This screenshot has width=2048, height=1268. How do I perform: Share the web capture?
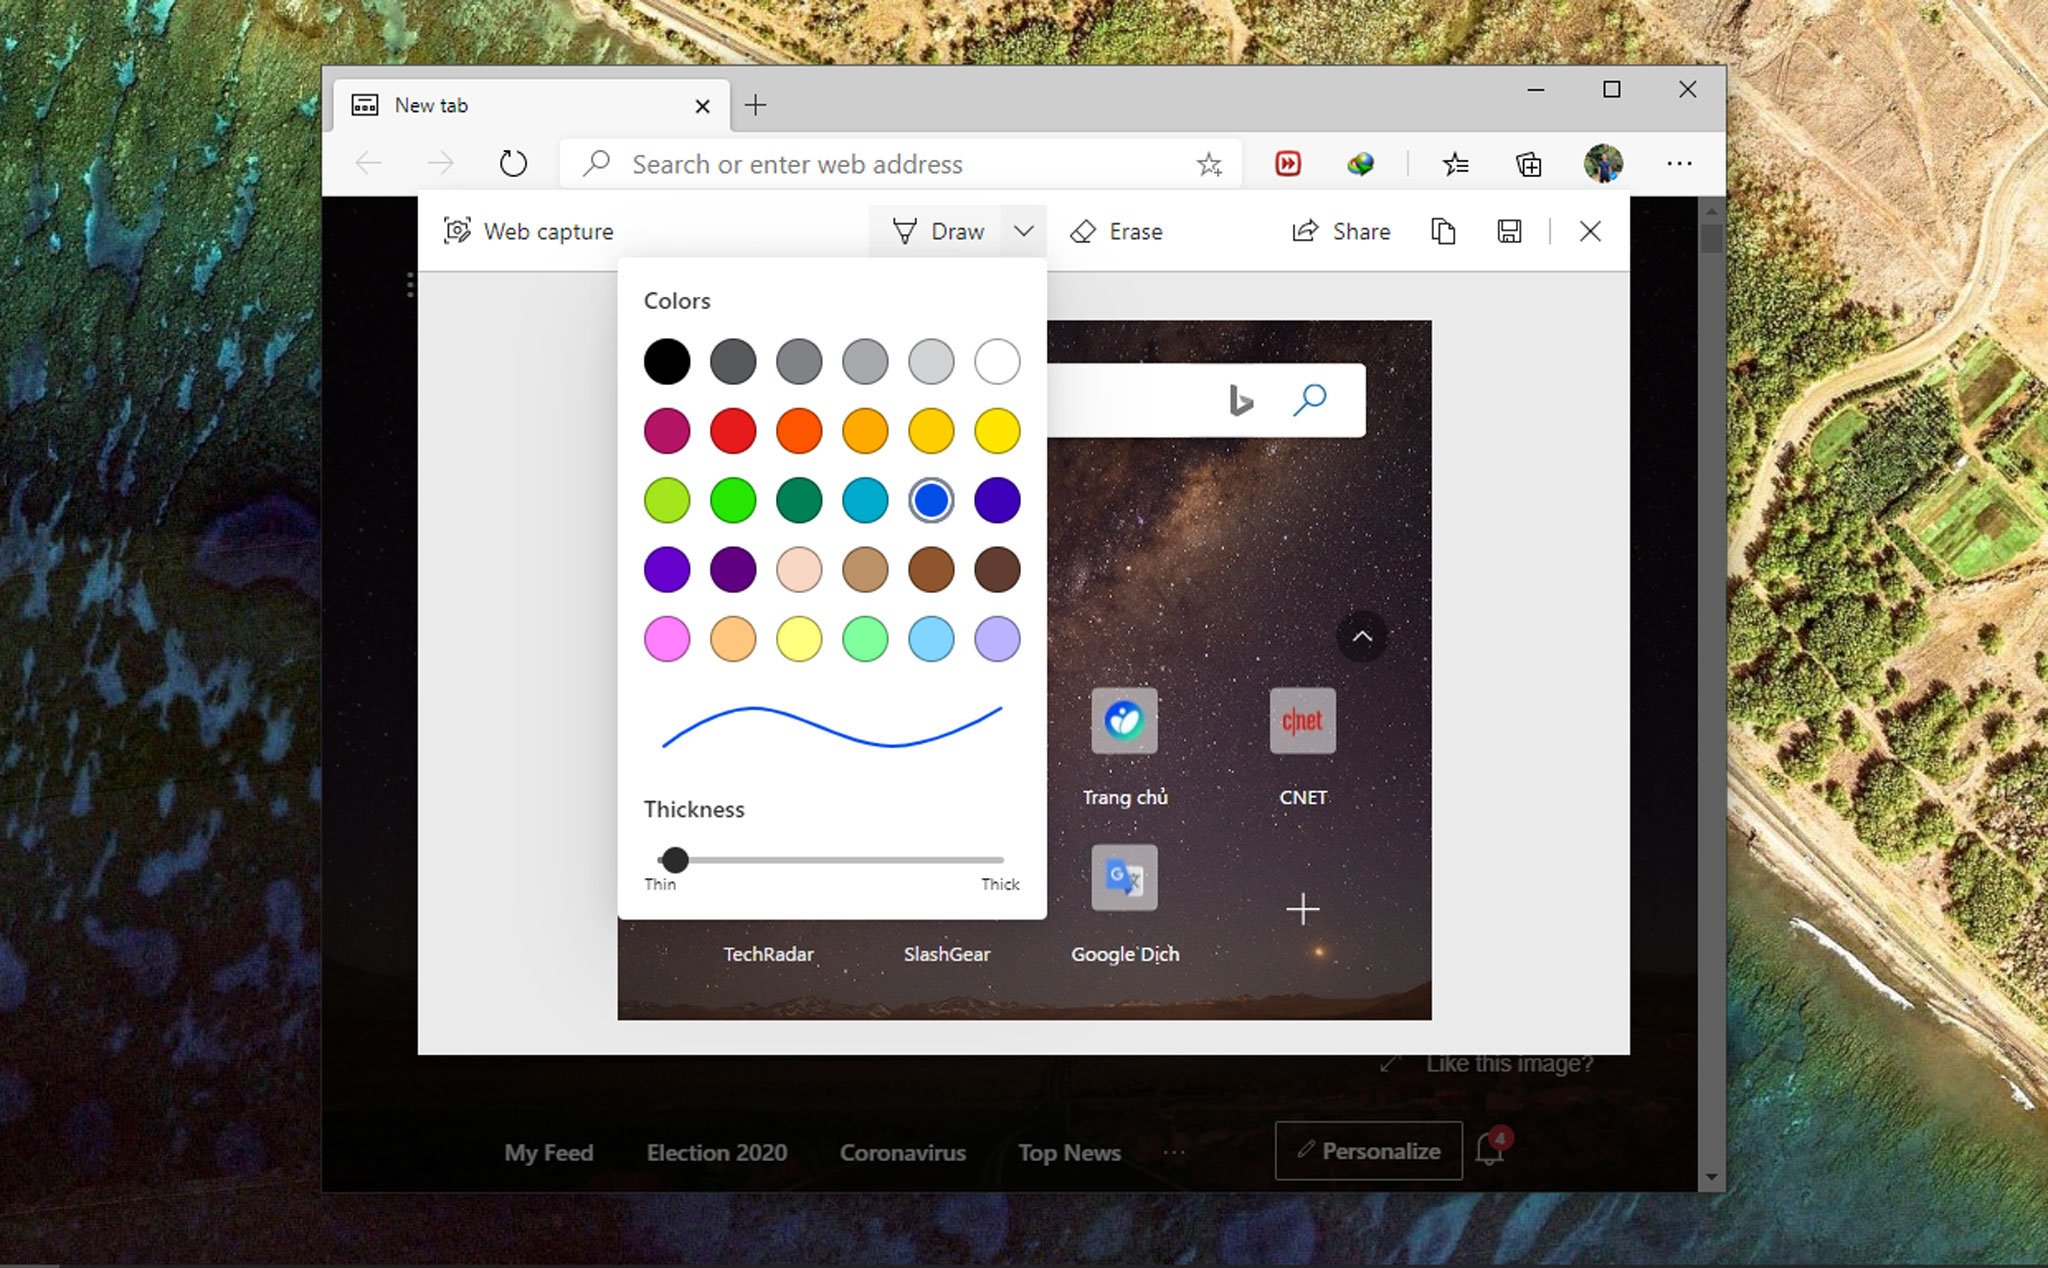coord(1341,231)
